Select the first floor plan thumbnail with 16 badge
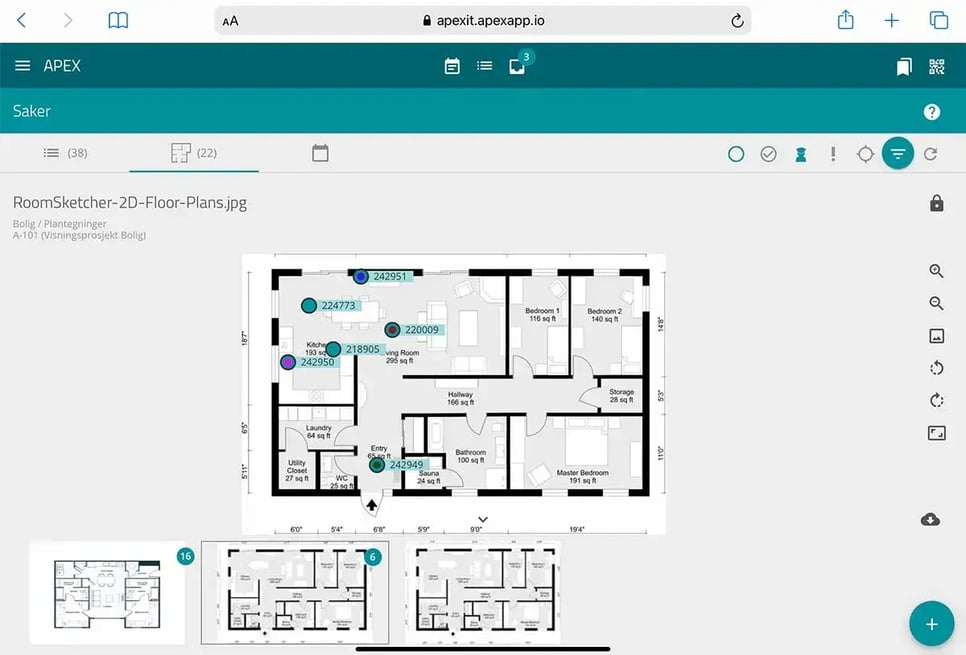The width and height of the screenshot is (966, 655). [107, 593]
